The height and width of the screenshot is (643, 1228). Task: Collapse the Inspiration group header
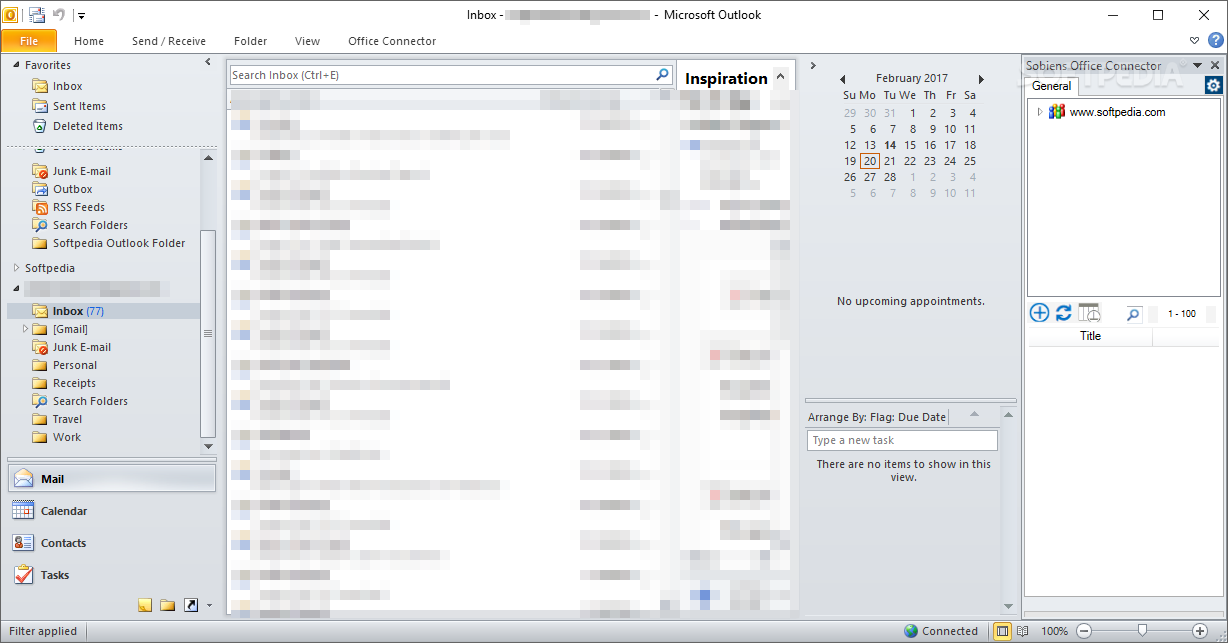780,76
